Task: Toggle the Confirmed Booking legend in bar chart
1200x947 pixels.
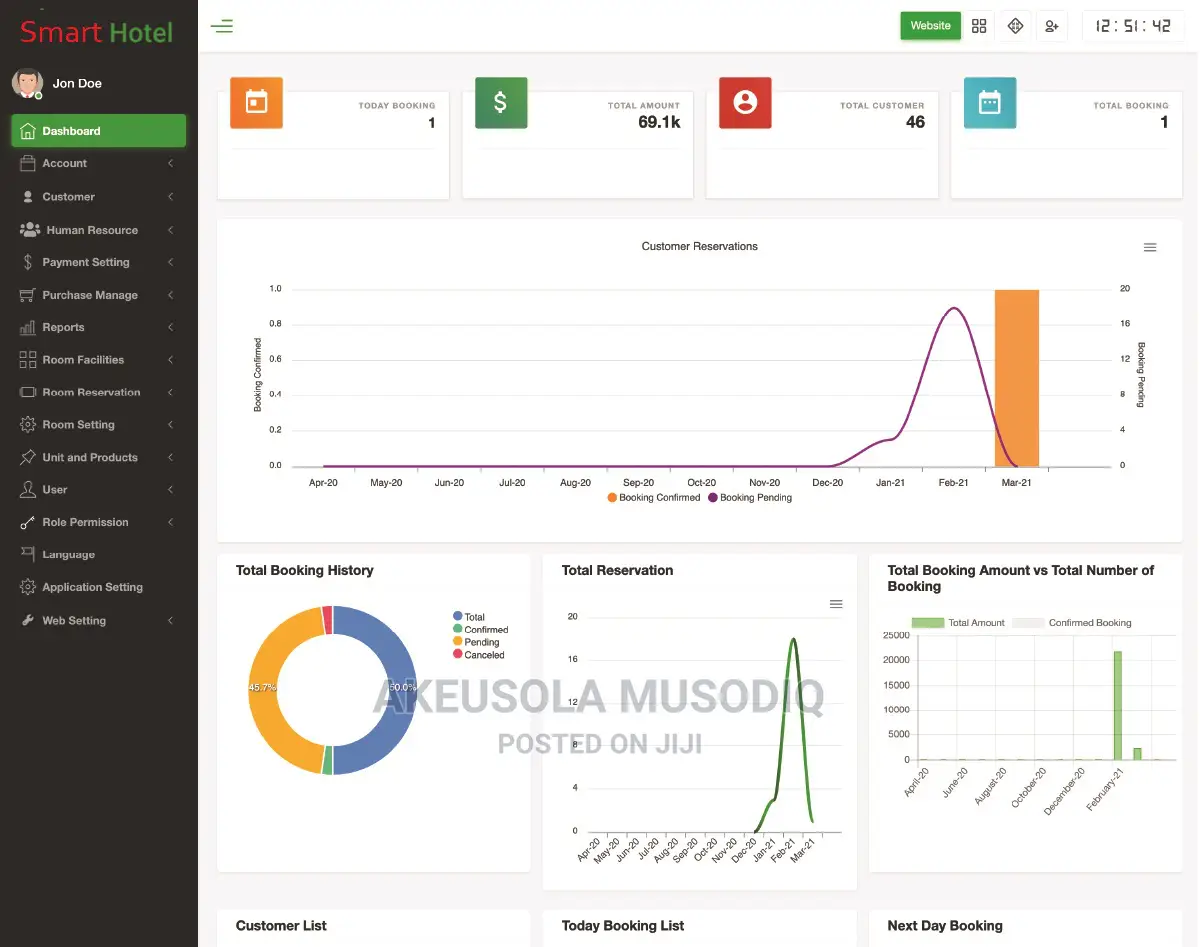Action: pyautogui.click(x=1072, y=623)
